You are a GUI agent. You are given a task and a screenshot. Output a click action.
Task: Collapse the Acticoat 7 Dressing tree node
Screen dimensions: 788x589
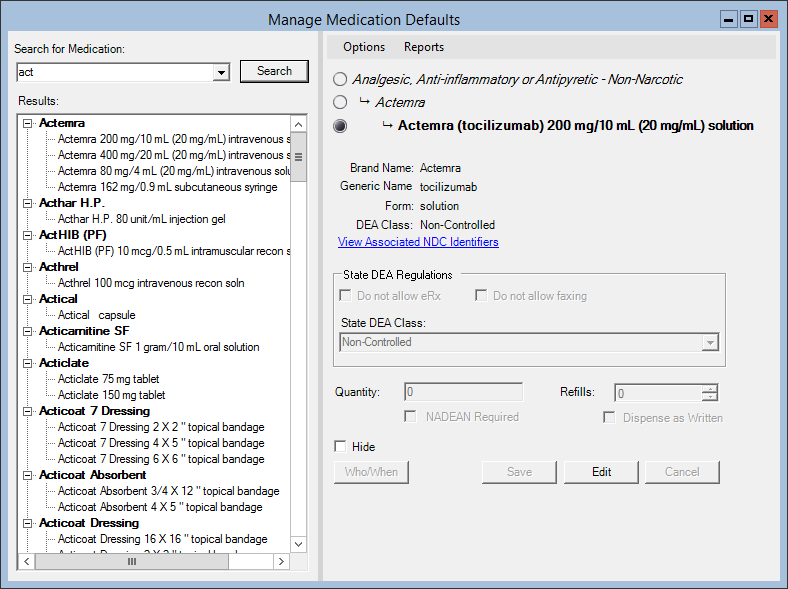[28, 412]
